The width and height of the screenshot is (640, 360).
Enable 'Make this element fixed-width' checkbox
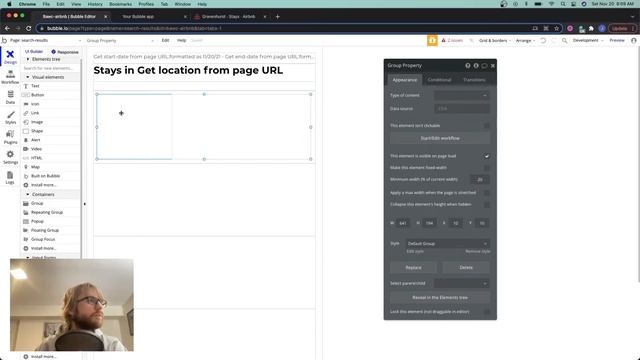(487, 168)
